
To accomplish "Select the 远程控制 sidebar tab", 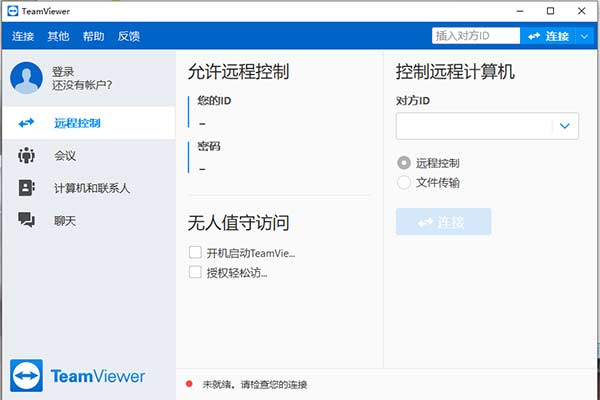I will tap(89, 123).
